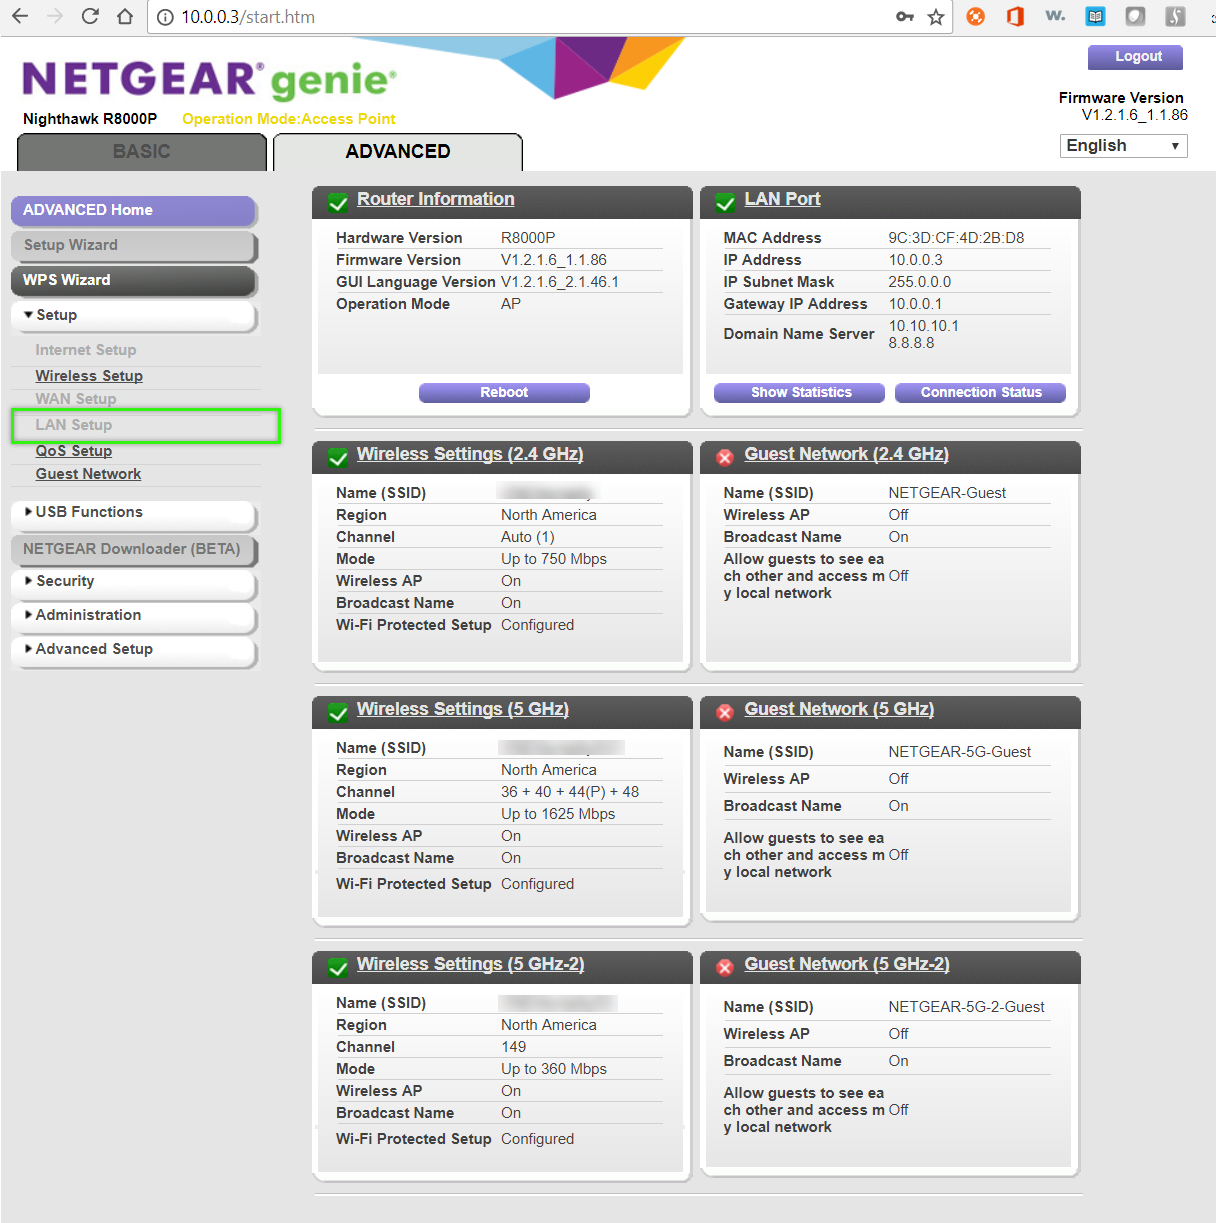1216x1223 pixels.
Task: Click the green checkmark on the LAN Port panel
Action: click(x=725, y=201)
